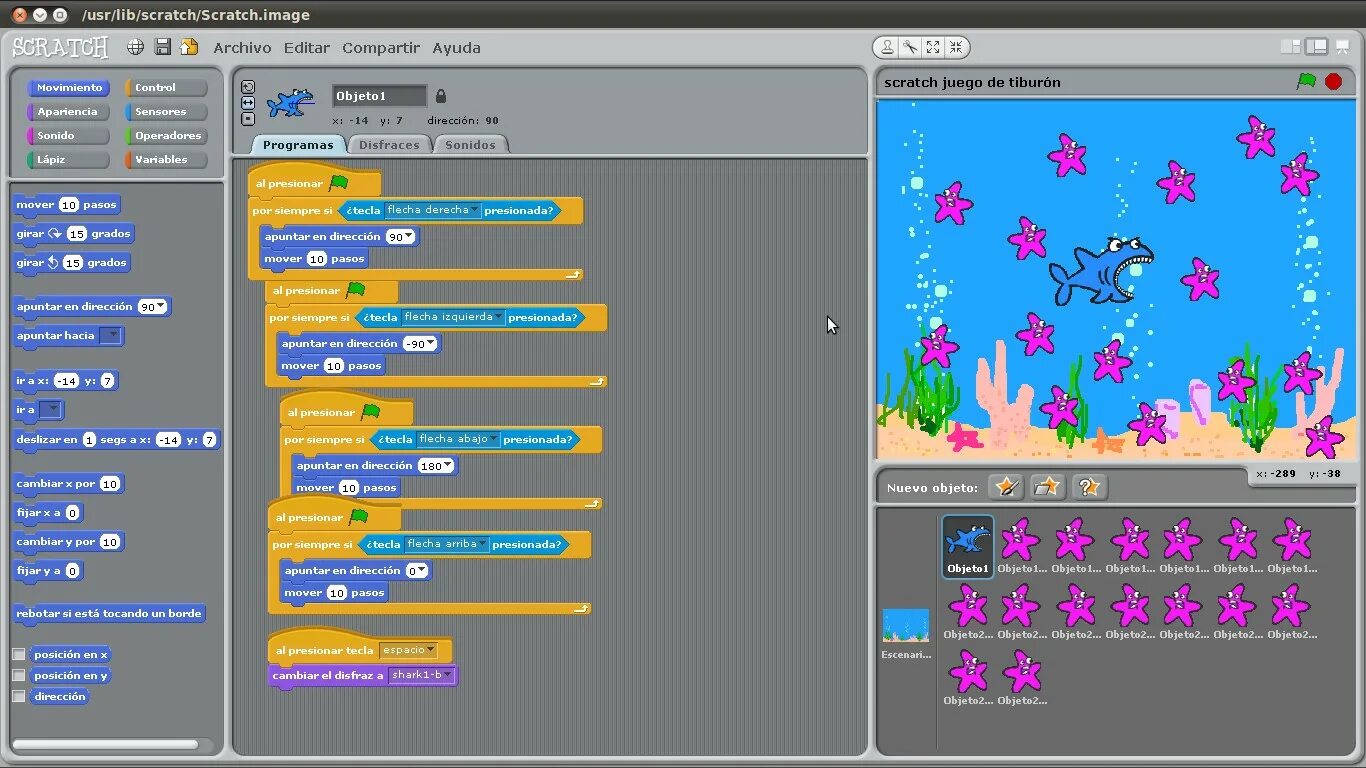This screenshot has width=1366, height=768.
Task: Open the 'flecha arriba' key dropdown
Action: pyautogui.click(x=447, y=544)
